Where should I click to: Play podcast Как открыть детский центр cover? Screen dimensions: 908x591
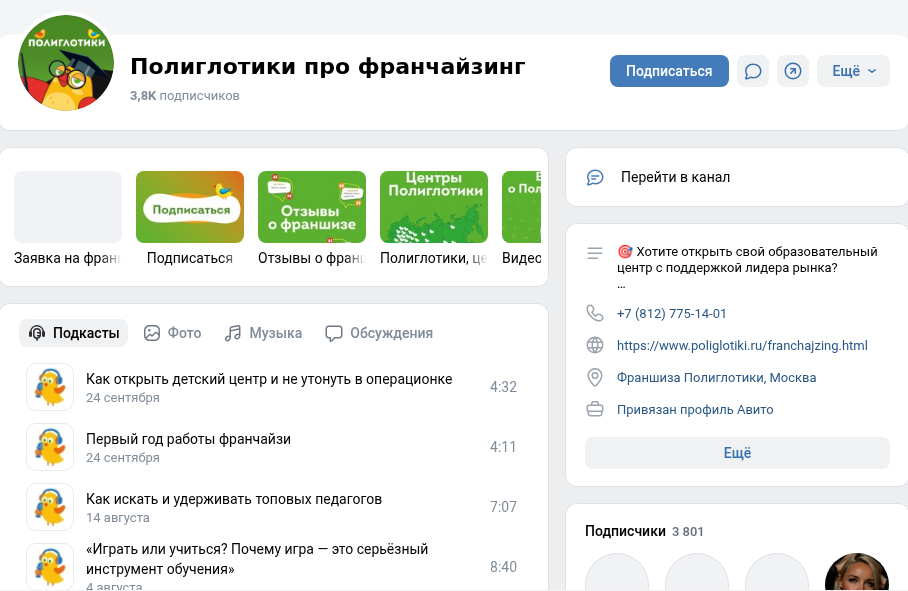point(50,387)
